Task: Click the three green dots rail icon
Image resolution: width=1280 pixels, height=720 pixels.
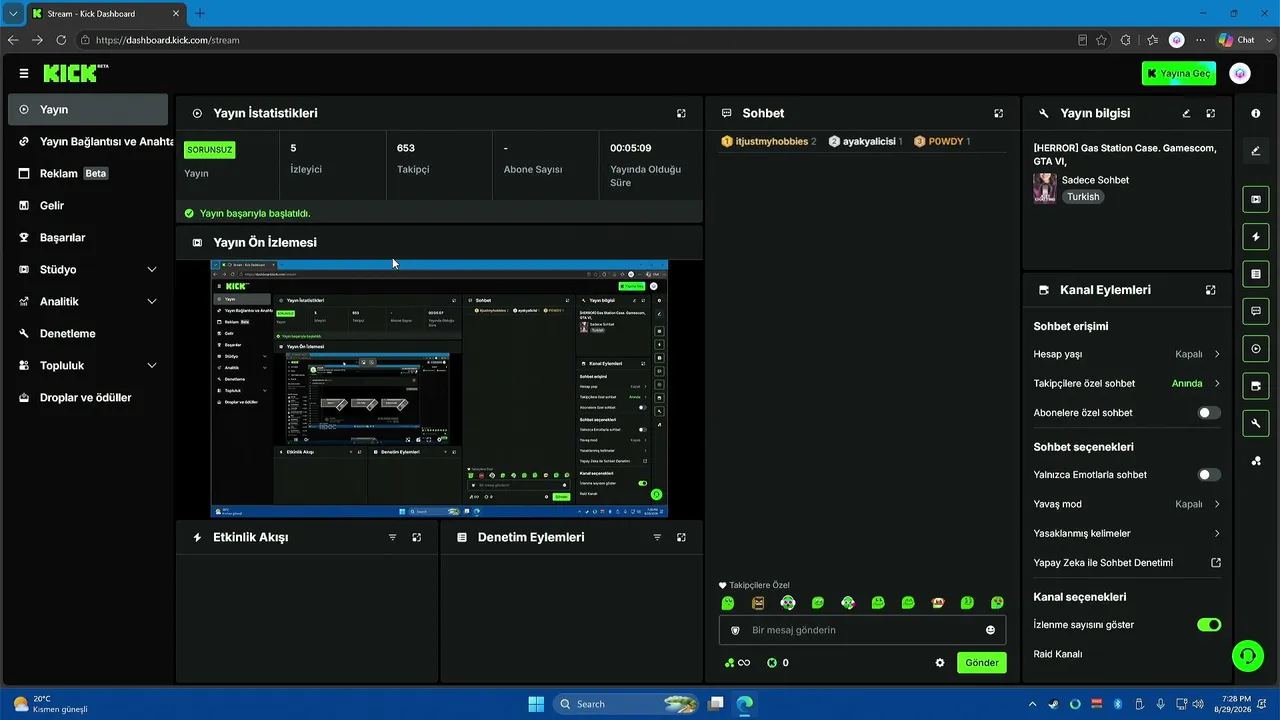Action: point(1256,461)
